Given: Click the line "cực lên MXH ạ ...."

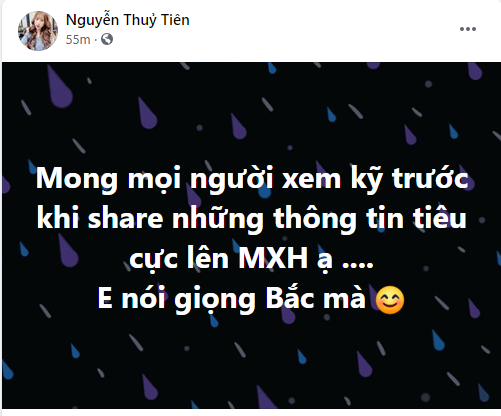Looking at the screenshot, I should 251,259.
